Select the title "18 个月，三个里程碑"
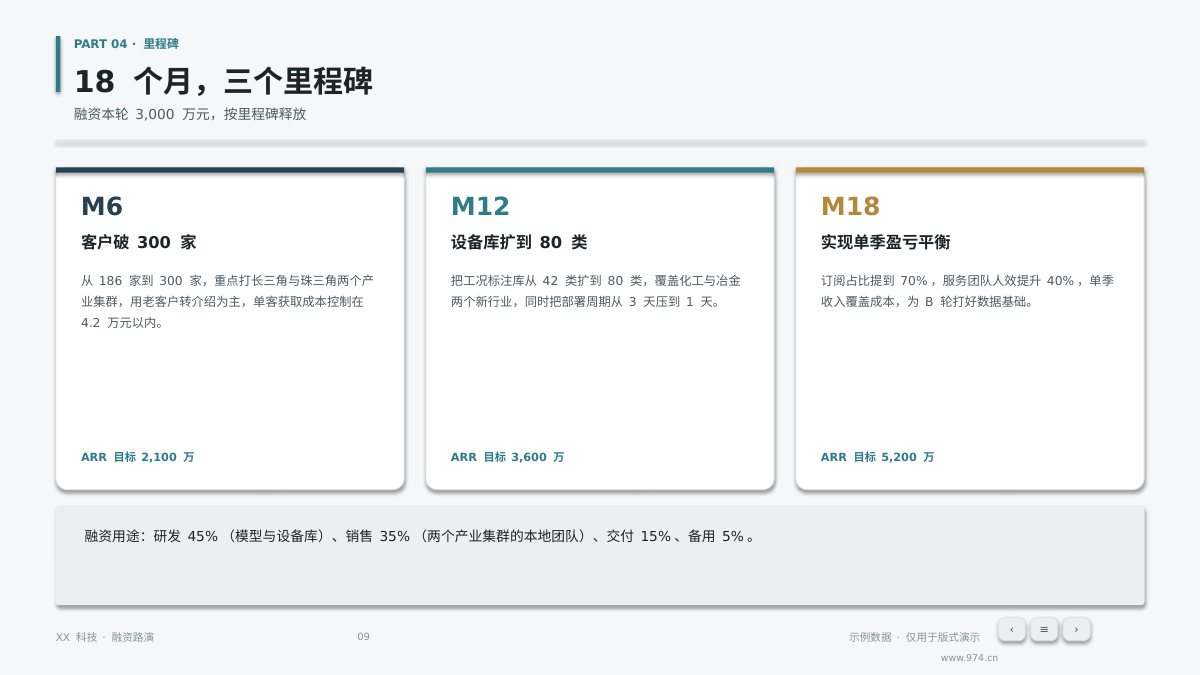This screenshot has width=1200, height=675. [x=223, y=81]
